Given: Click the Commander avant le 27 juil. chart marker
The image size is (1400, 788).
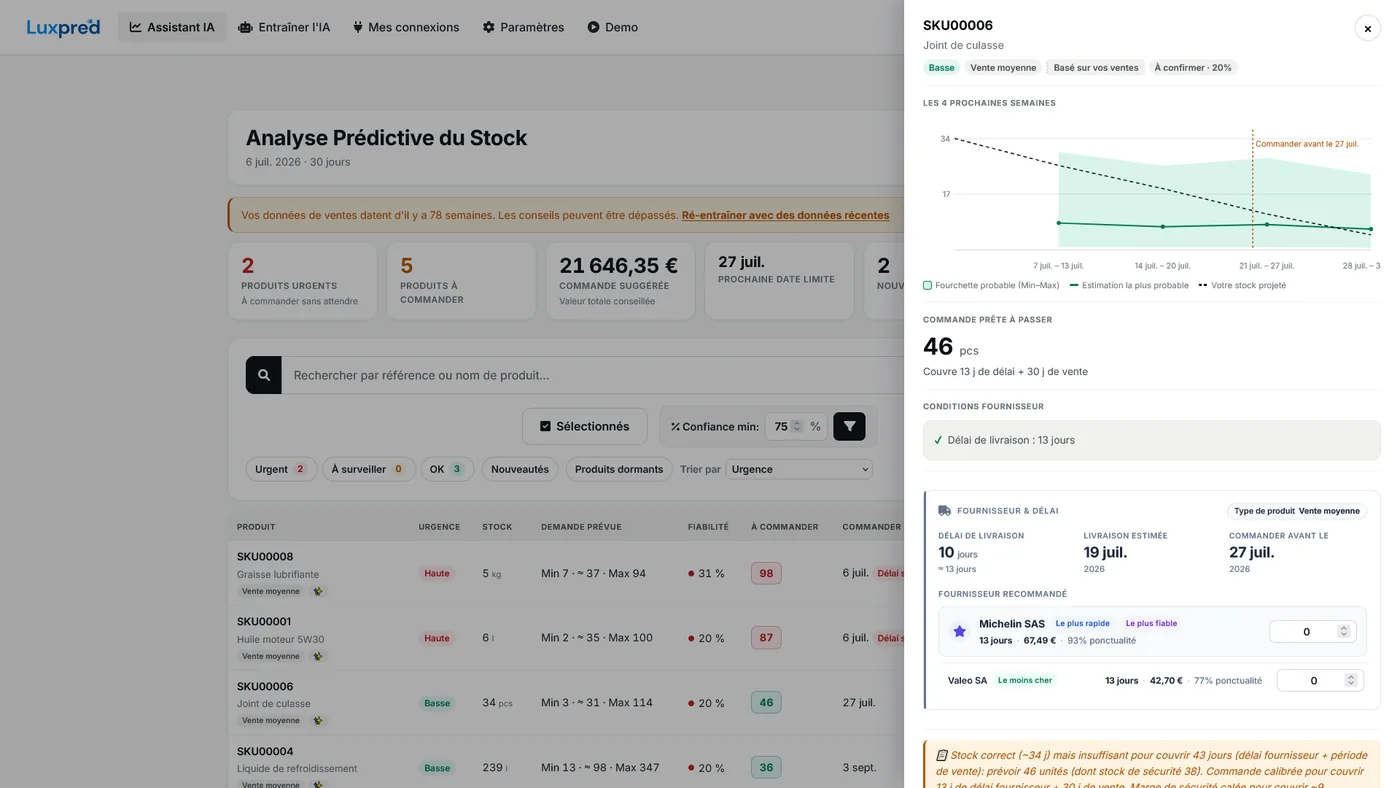Looking at the screenshot, I should tap(1306, 144).
